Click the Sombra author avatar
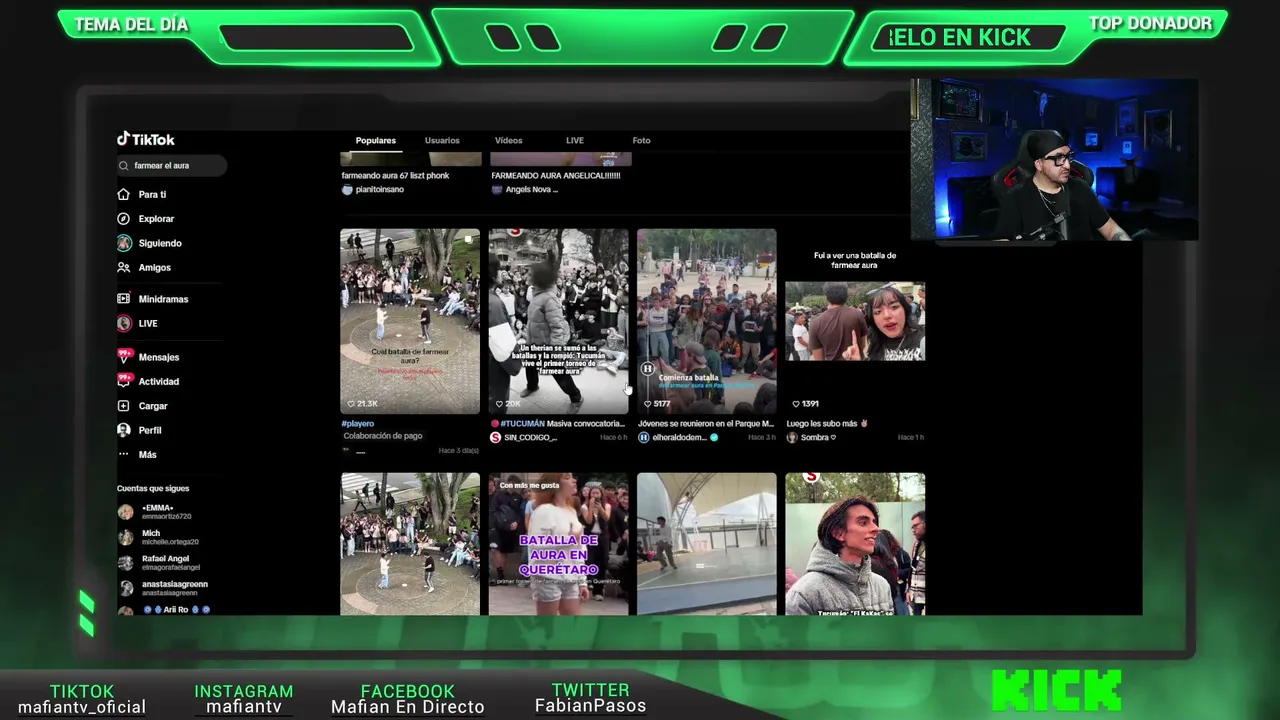 point(792,438)
